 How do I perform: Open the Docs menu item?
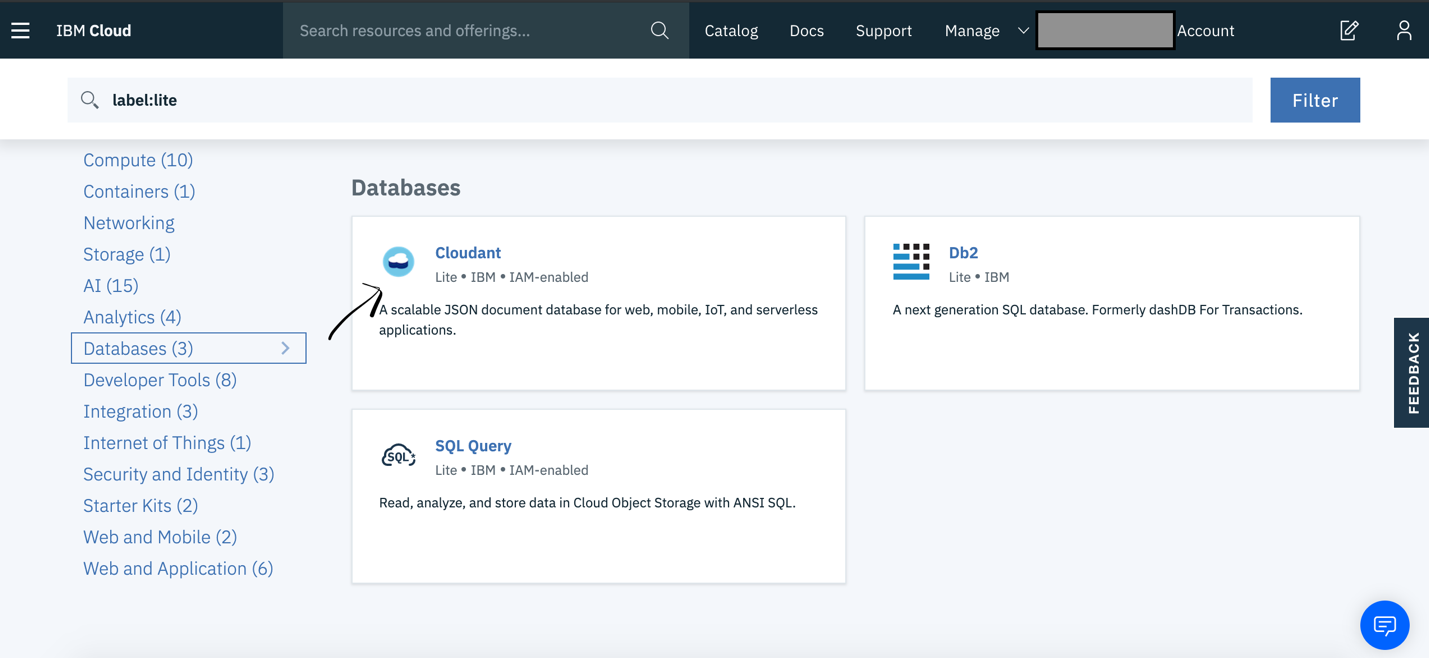[x=806, y=31]
